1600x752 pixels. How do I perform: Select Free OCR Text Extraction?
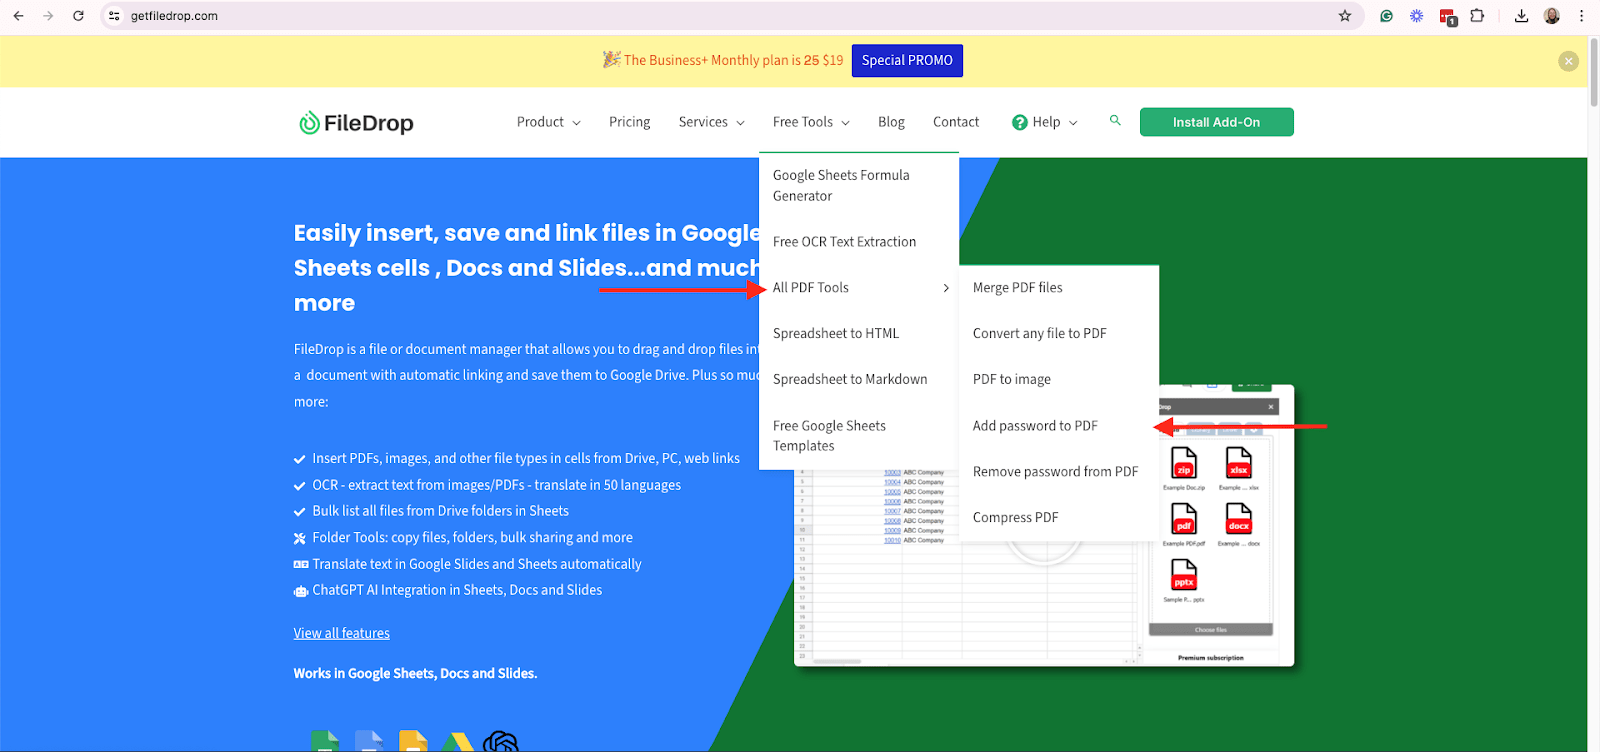859,242
